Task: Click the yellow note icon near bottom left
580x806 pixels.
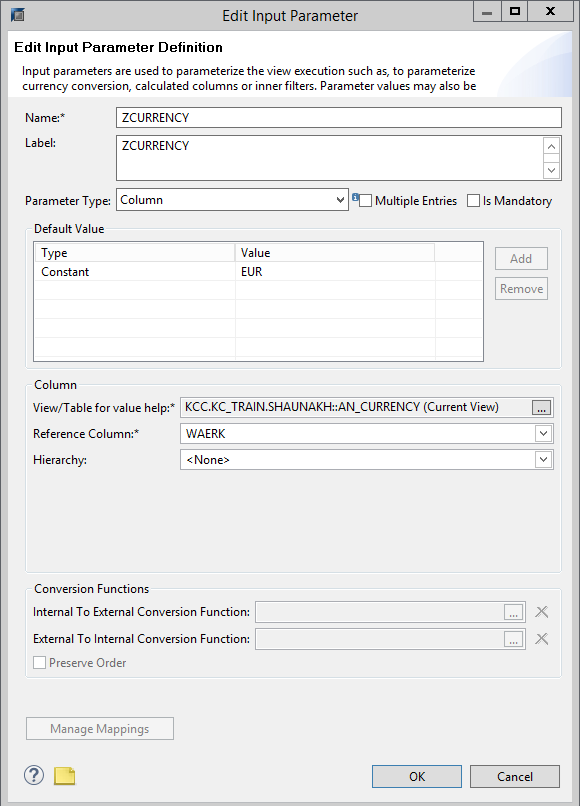Action: click(64, 775)
